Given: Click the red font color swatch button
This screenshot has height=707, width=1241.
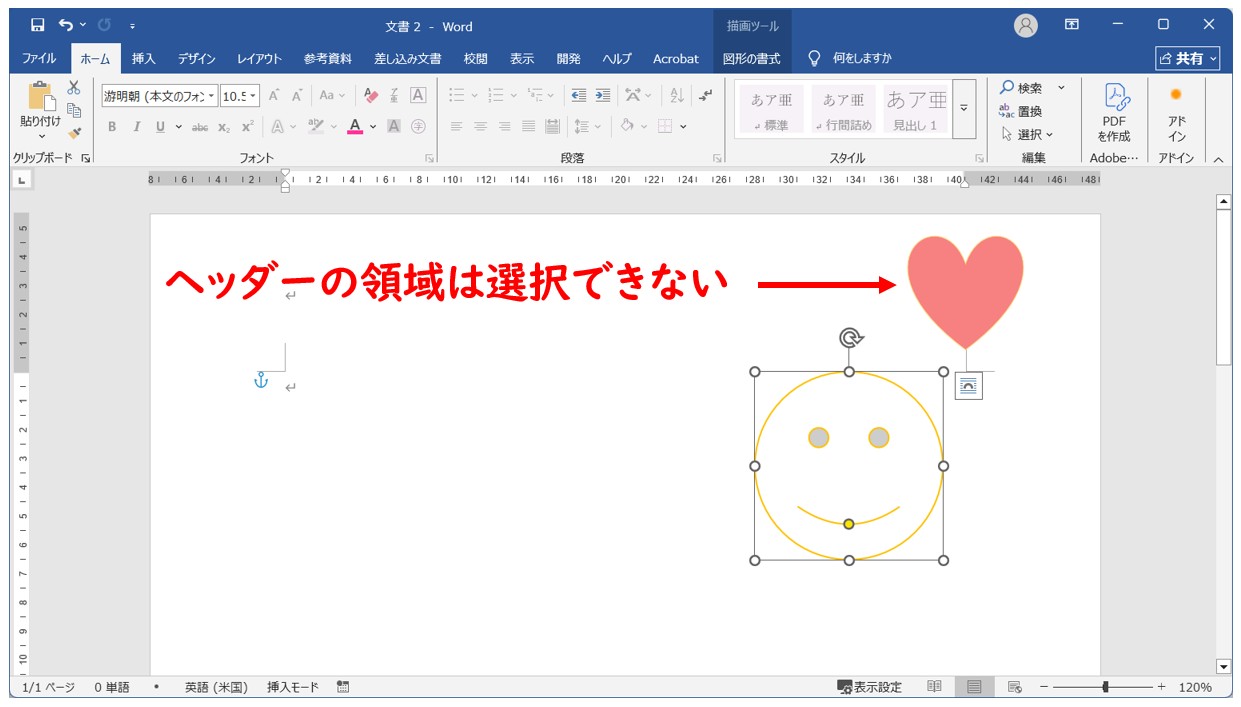Looking at the screenshot, I should pyautogui.click(x=355, y=126).
